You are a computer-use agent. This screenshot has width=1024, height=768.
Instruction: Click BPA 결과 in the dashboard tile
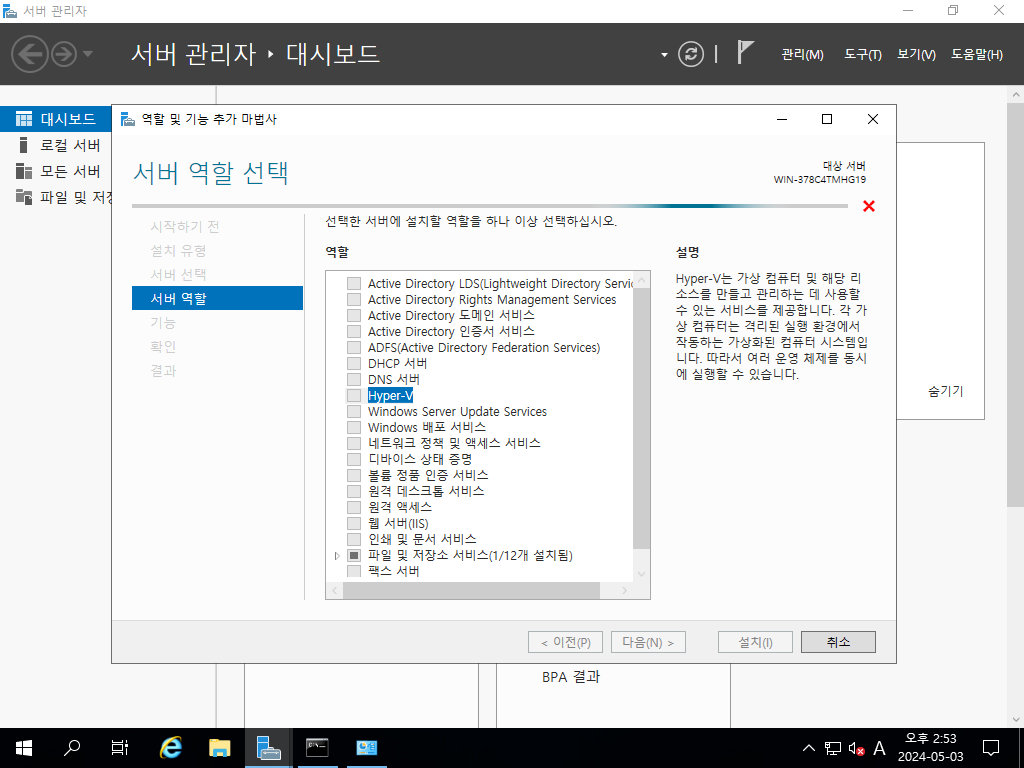coord(571,677)
